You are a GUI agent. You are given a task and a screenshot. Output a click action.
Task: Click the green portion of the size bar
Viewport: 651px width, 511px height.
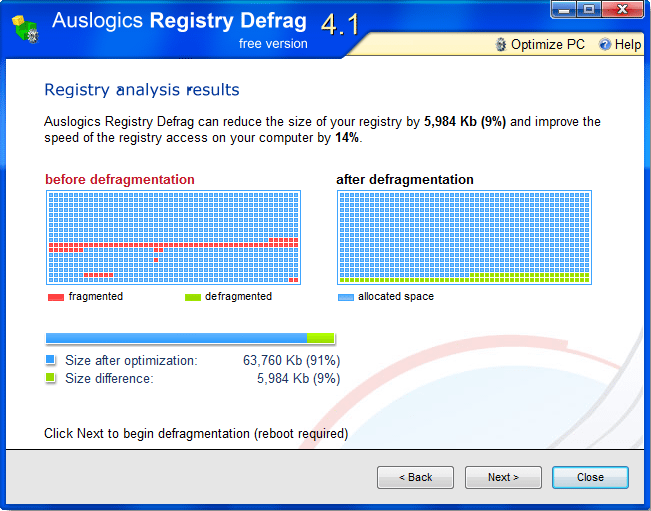(321, 338)
